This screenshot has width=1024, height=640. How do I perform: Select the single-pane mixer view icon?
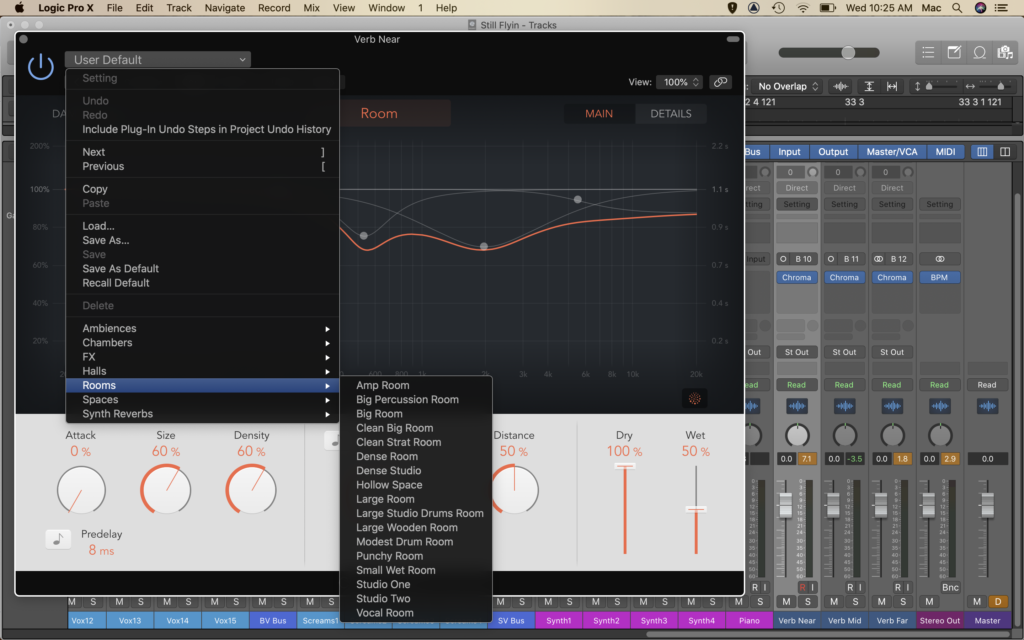point(982,151)
